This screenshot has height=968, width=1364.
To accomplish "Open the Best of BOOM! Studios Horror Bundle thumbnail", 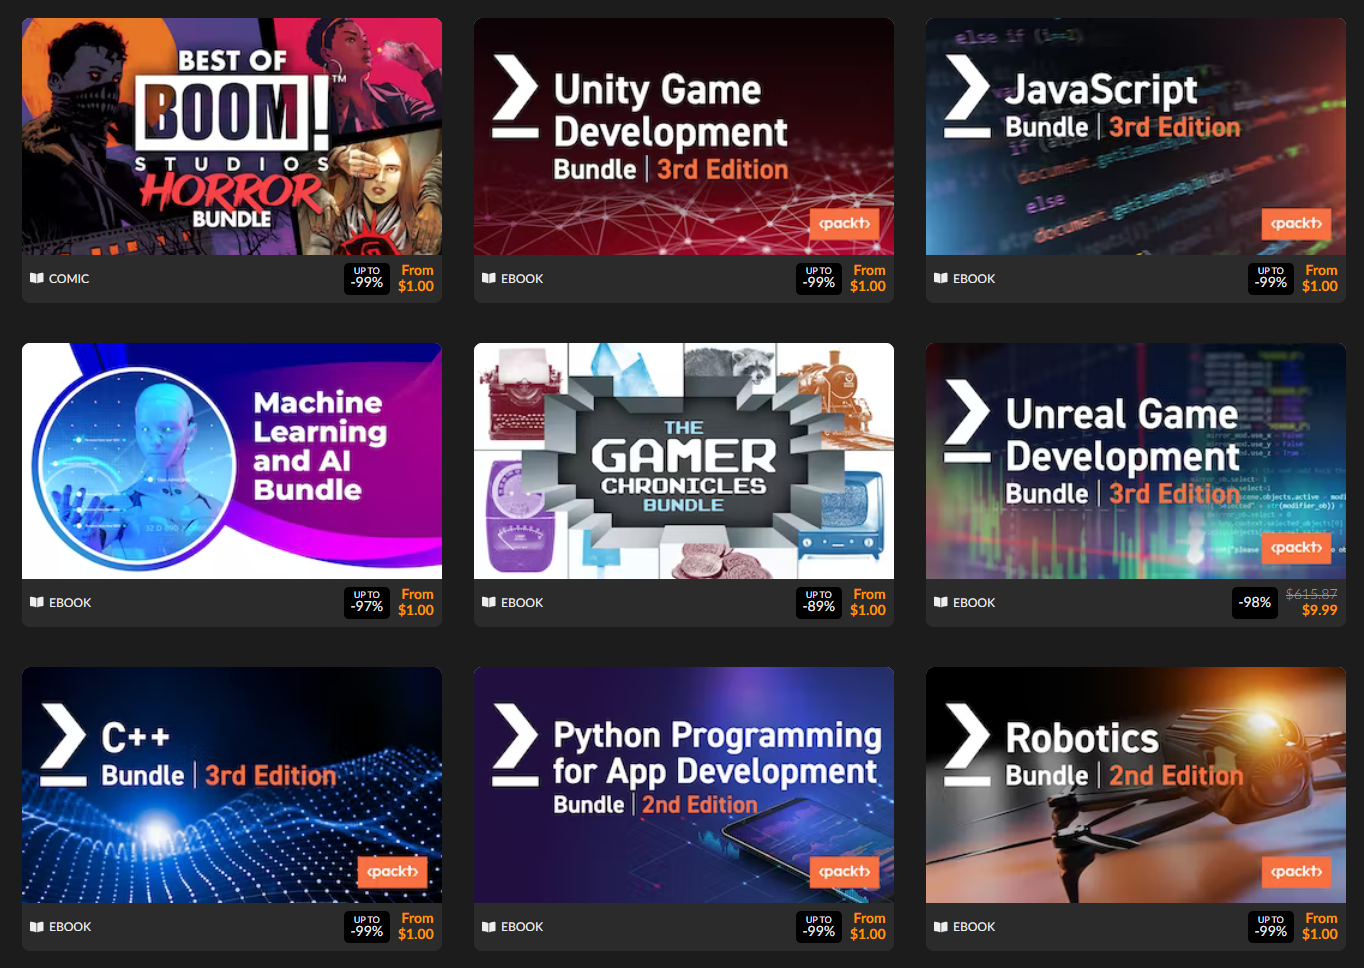I will point(232,136).
